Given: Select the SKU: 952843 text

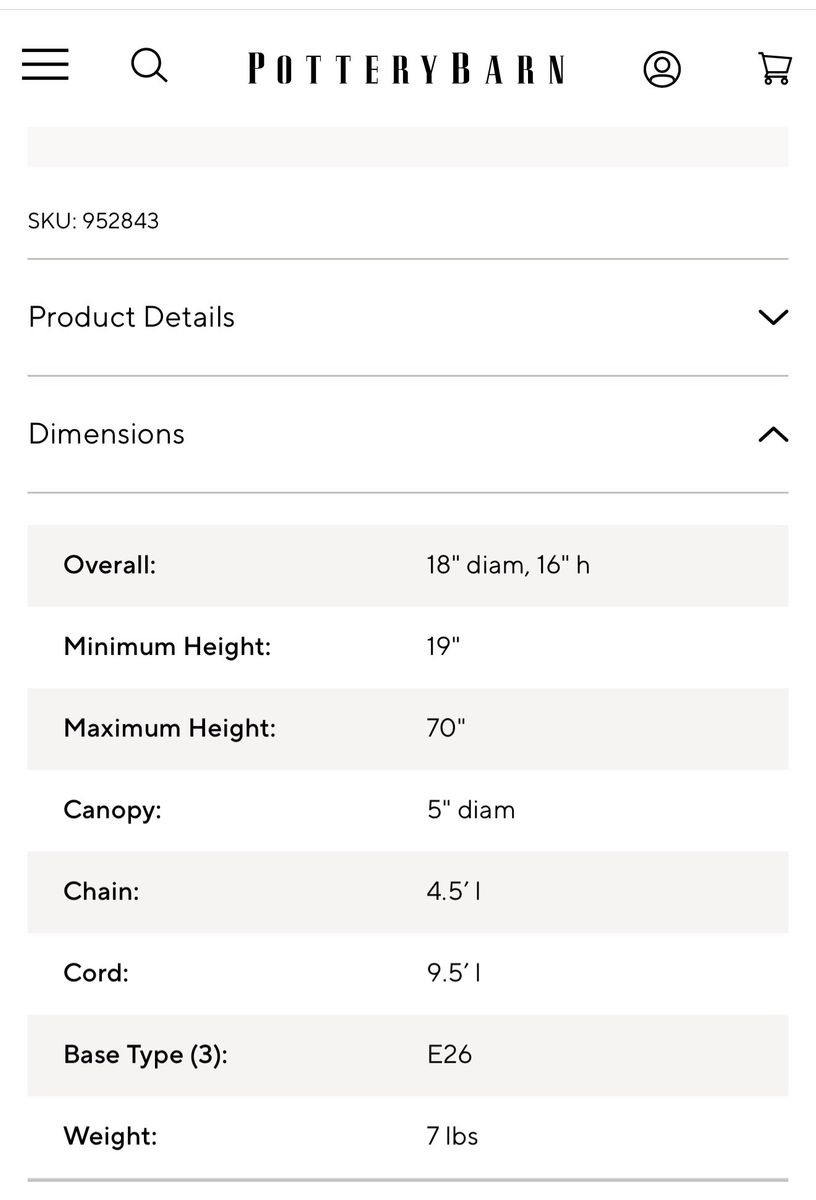Looking at the screenshot, I should (x=93, y=221).
